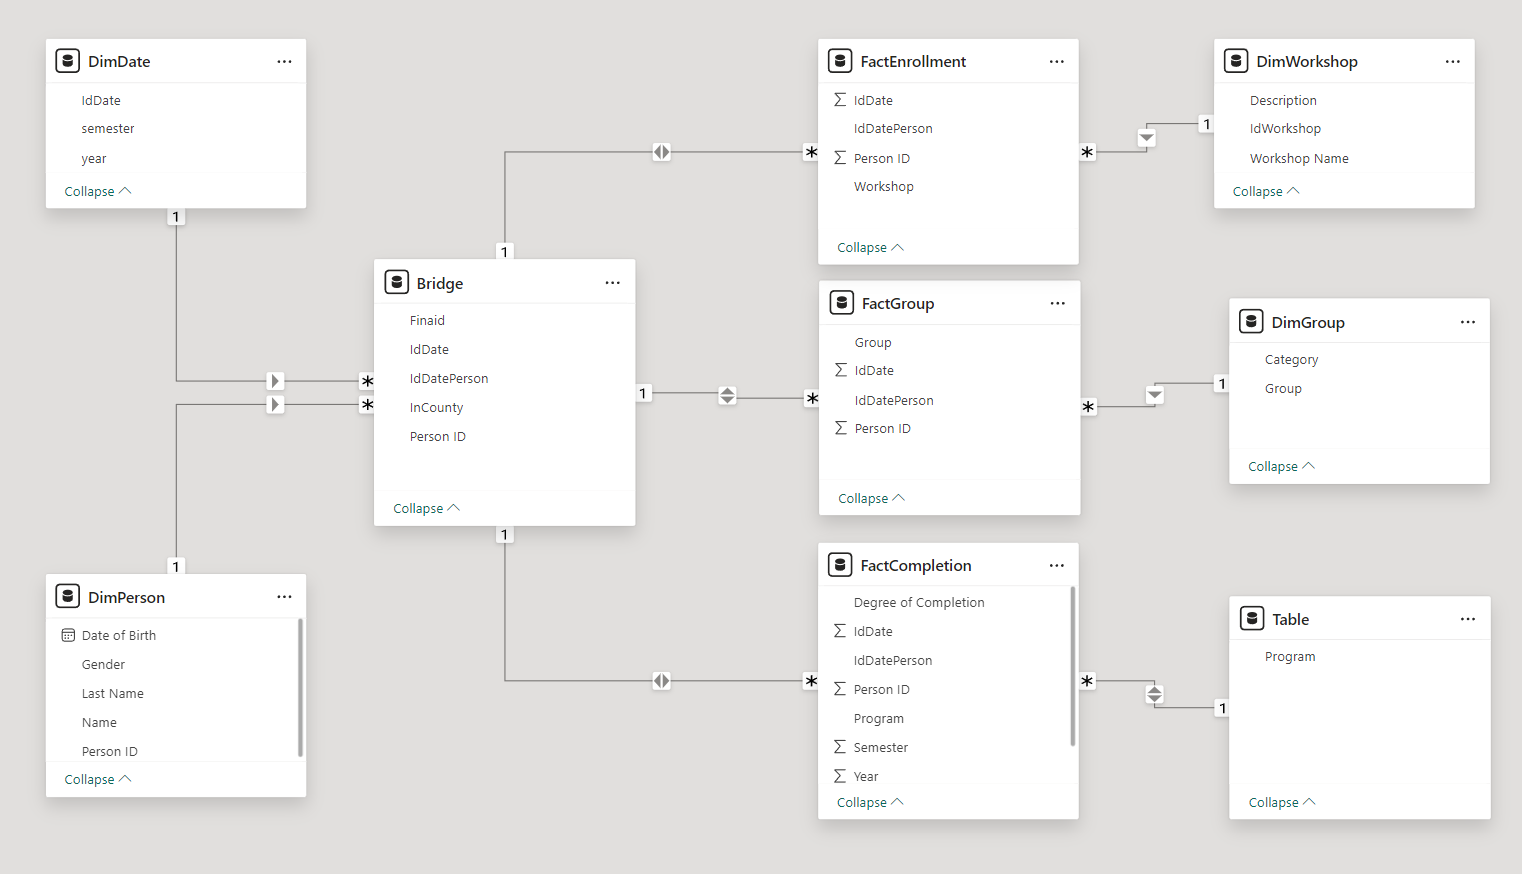The image size is (1522, 874).
Task: Collapse the Bridge table
Action: click(426, 508)
